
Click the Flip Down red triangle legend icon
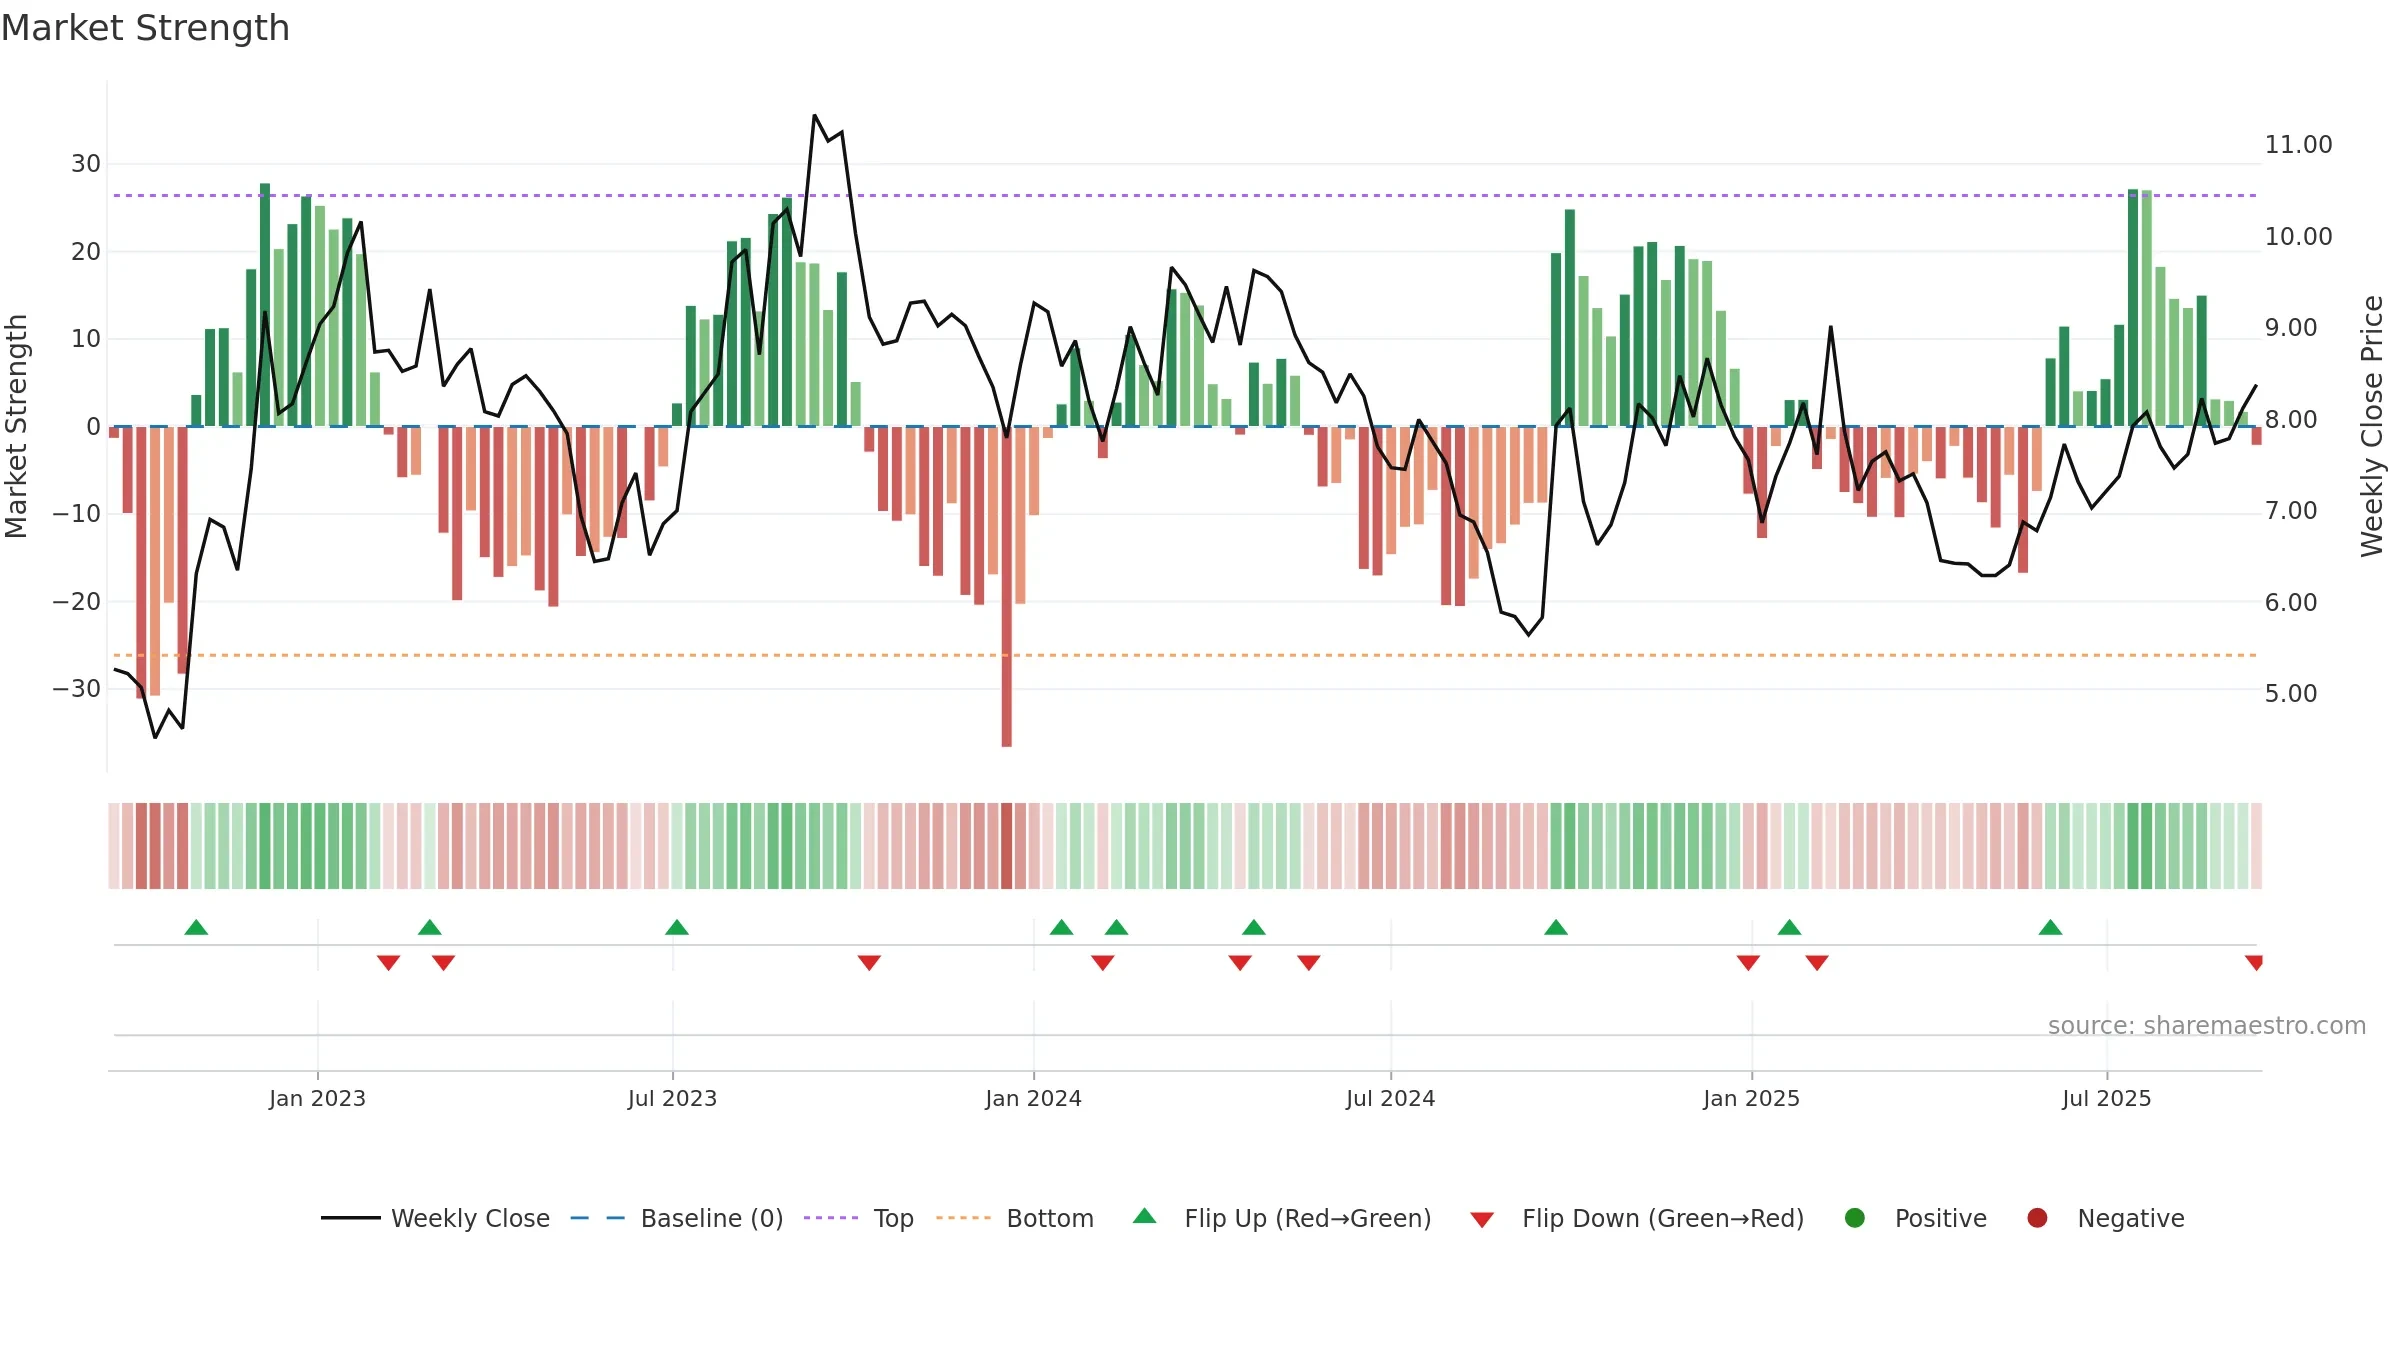[1483, 1220]
